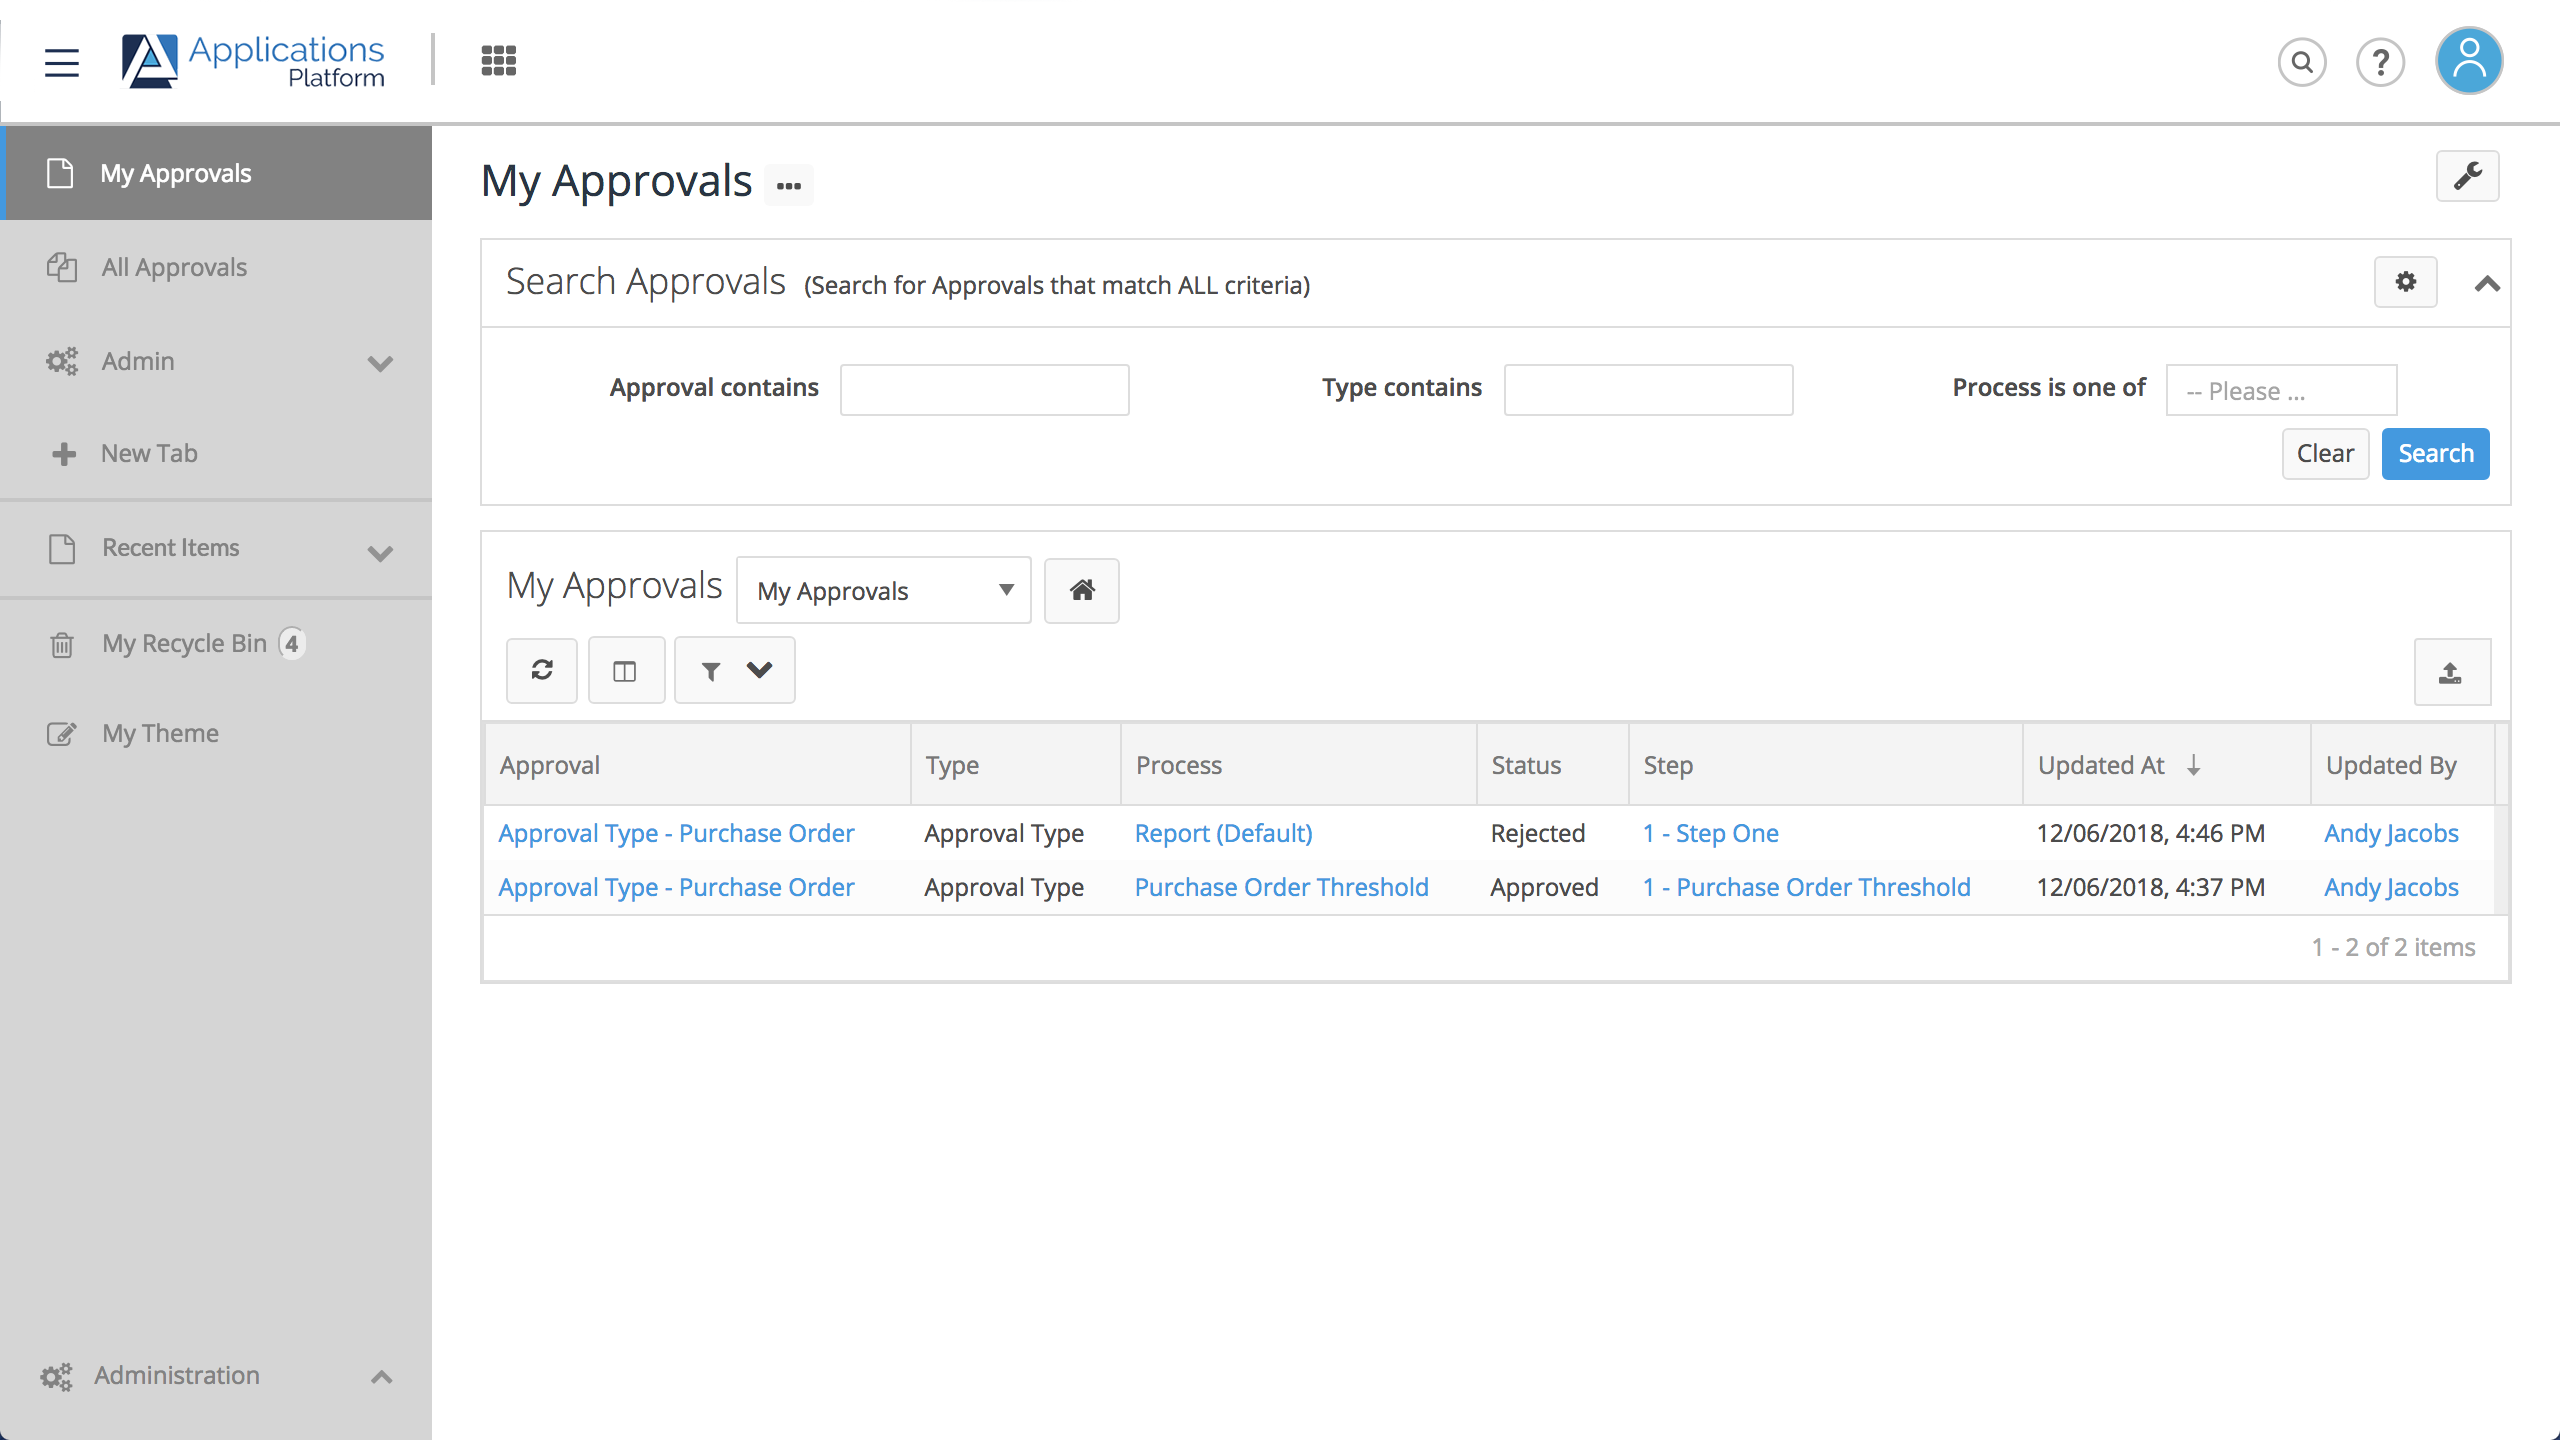
Task: Go to All Approvals in sidebar
Action: tap(173, 267)
